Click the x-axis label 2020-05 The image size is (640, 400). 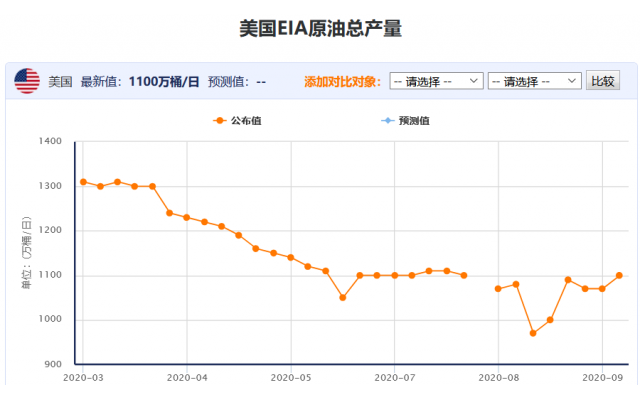pyautogui.click(x=291, y=378)
